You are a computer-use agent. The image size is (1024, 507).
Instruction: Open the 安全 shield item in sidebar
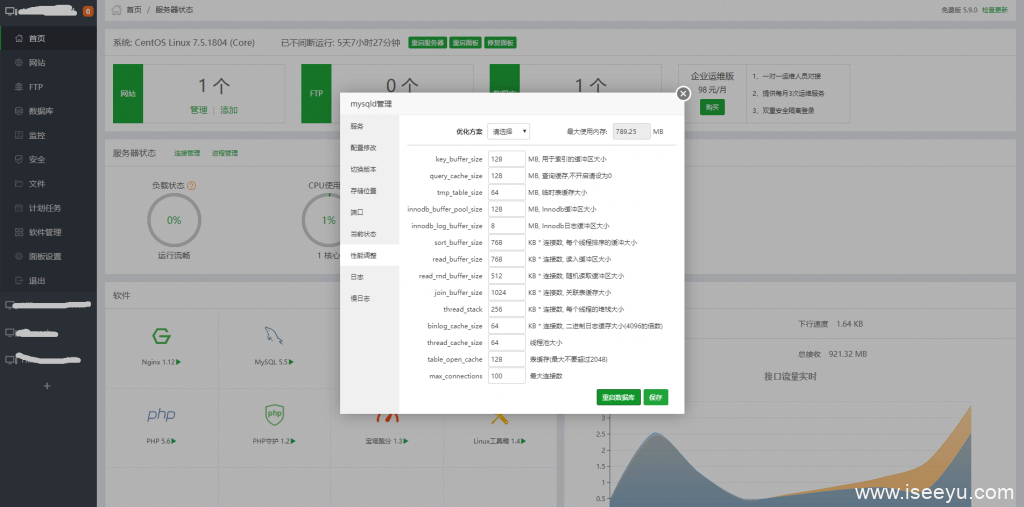[48, 159]
